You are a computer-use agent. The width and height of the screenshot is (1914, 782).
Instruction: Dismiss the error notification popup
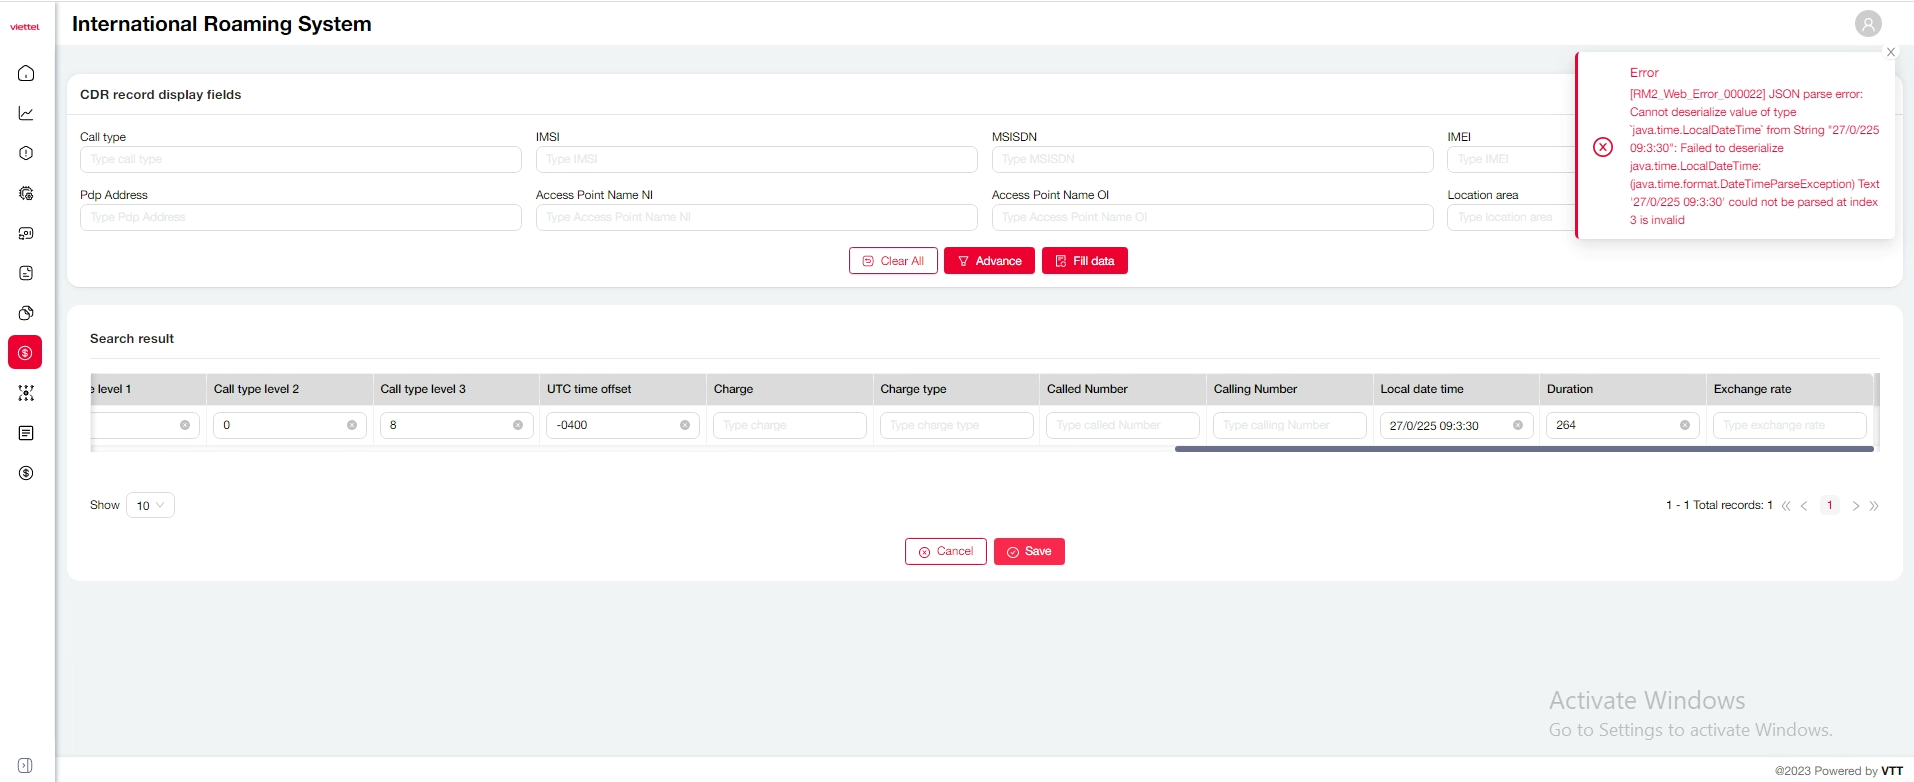pyautogui.click(x=1890, y=52)
